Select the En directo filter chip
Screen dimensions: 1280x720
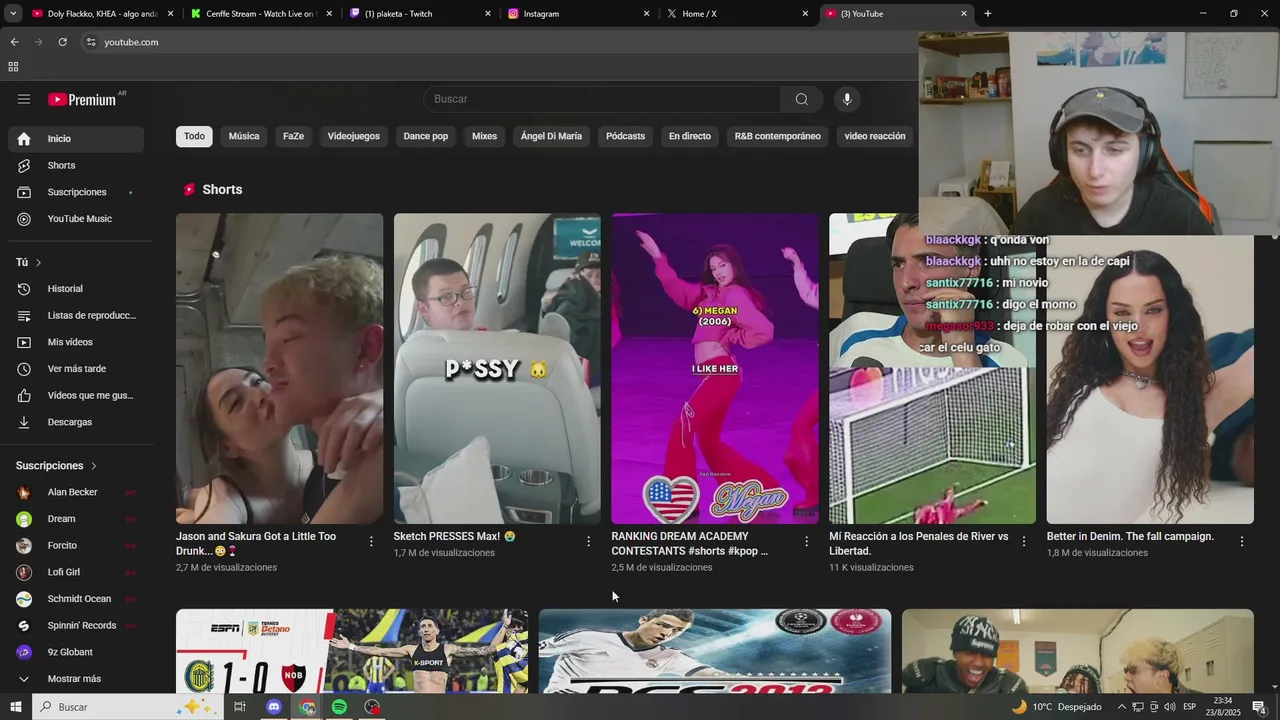click(690, 136)
